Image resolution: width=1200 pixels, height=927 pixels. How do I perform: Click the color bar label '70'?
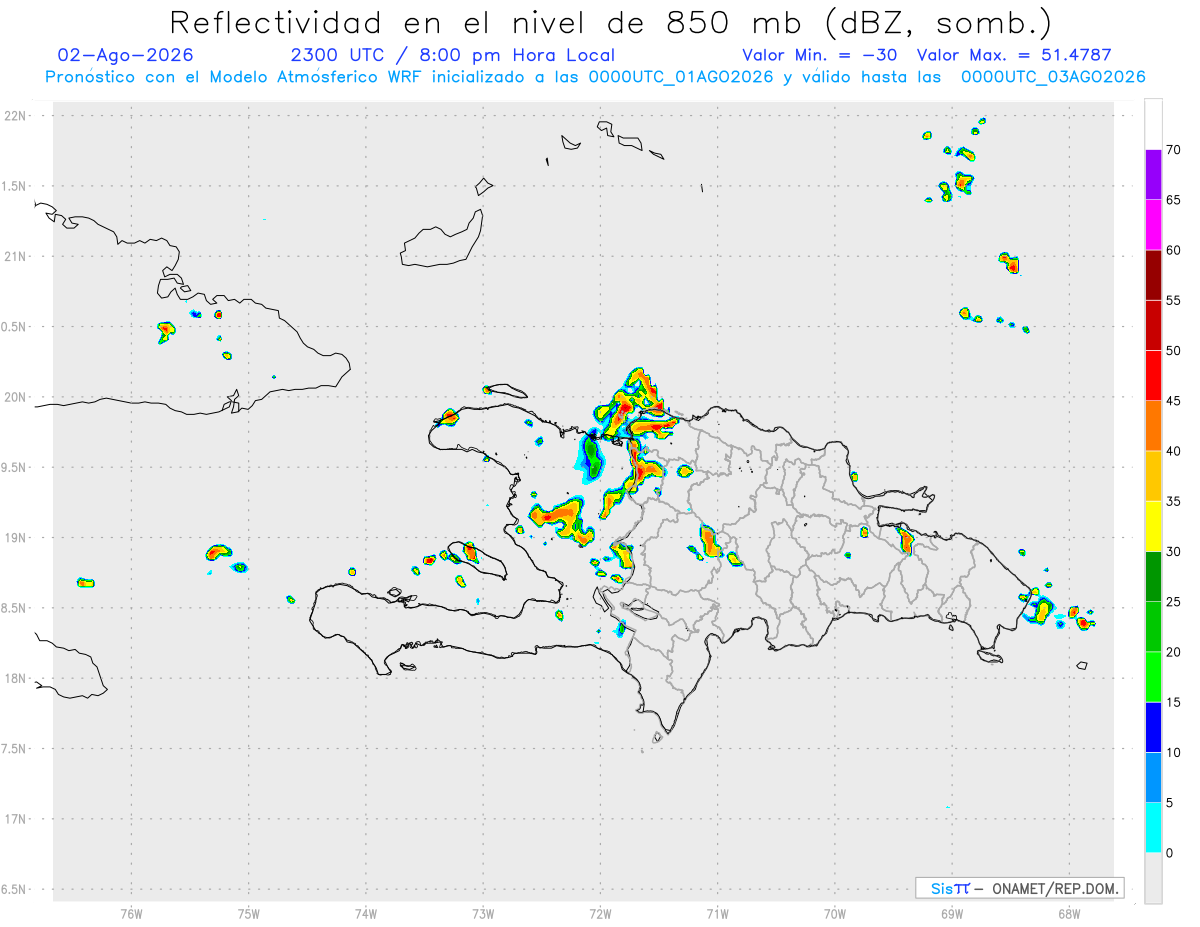[x=1173, y=150]
